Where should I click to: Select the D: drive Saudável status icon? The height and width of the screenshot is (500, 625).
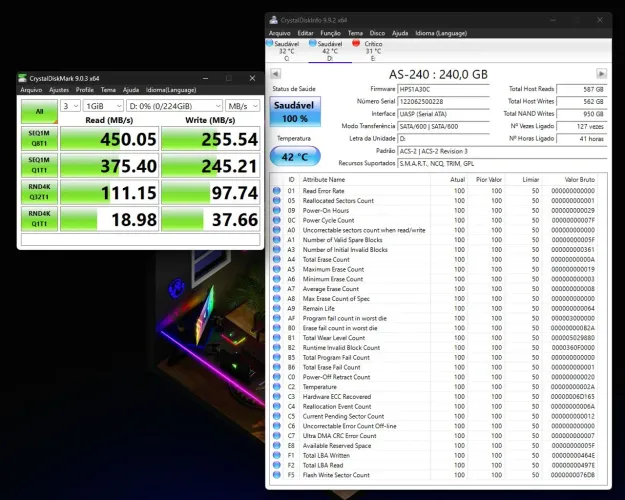313,43
